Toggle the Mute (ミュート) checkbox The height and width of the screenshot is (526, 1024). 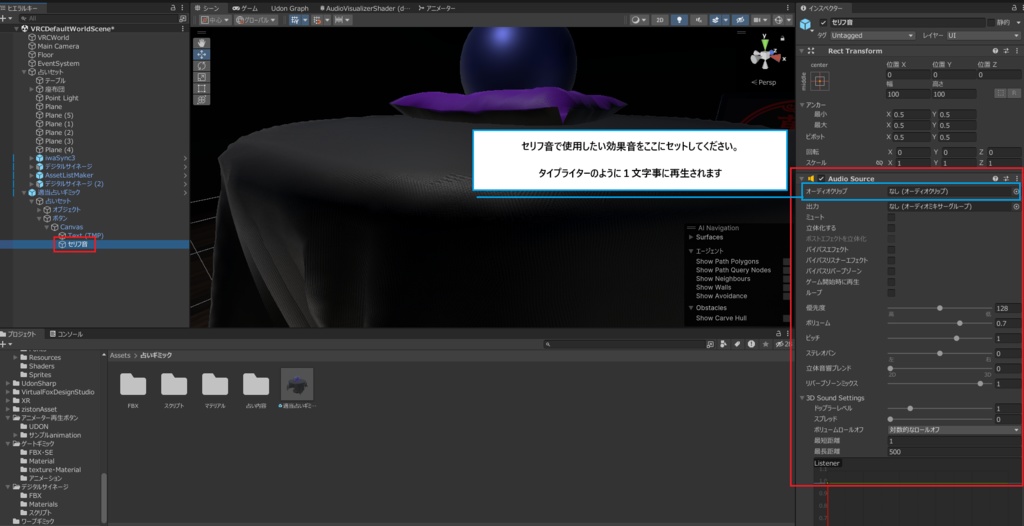pos(891,217)
